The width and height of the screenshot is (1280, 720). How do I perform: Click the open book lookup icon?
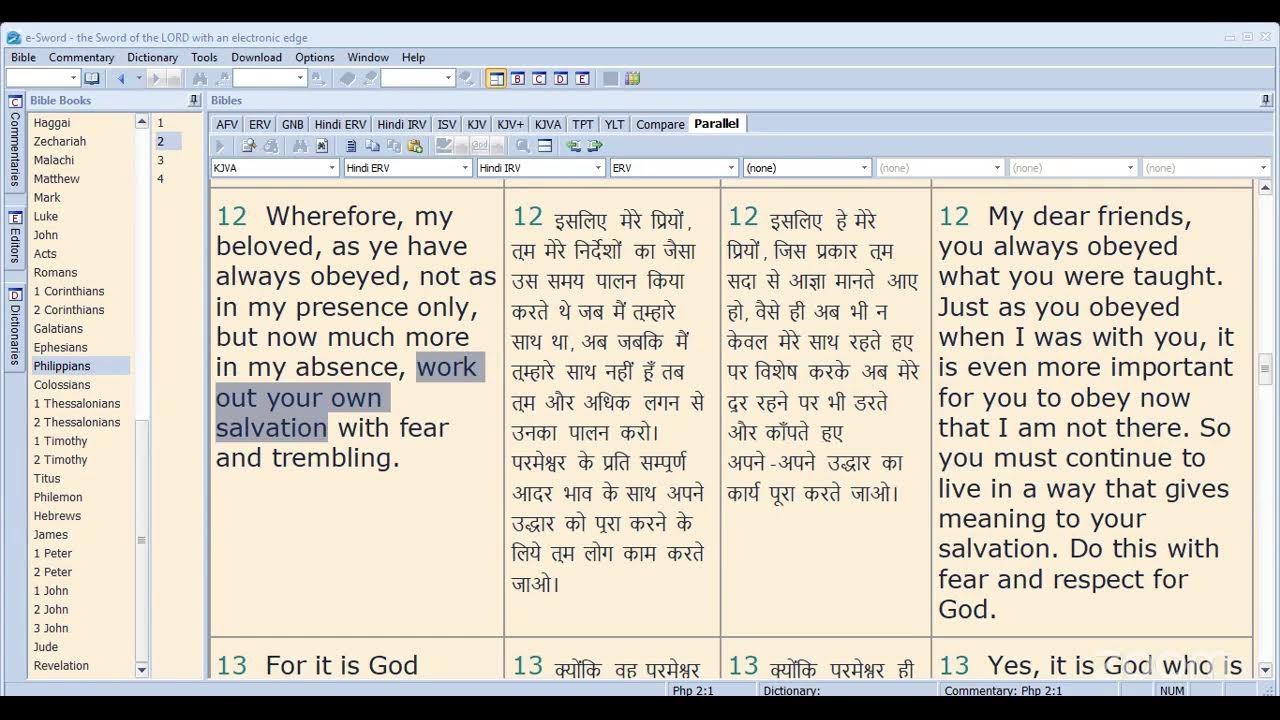click(92, 78)
